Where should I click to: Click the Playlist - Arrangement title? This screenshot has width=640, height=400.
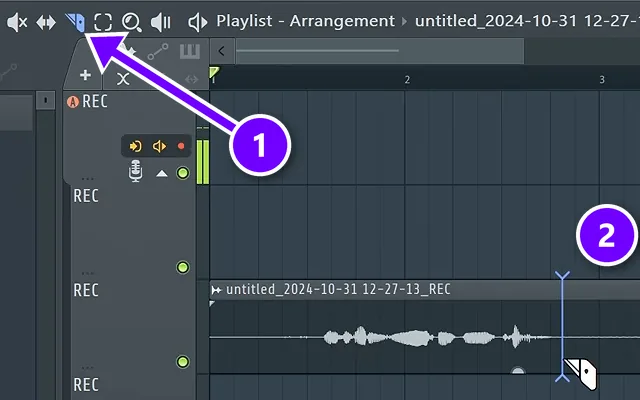click(305, 21)
